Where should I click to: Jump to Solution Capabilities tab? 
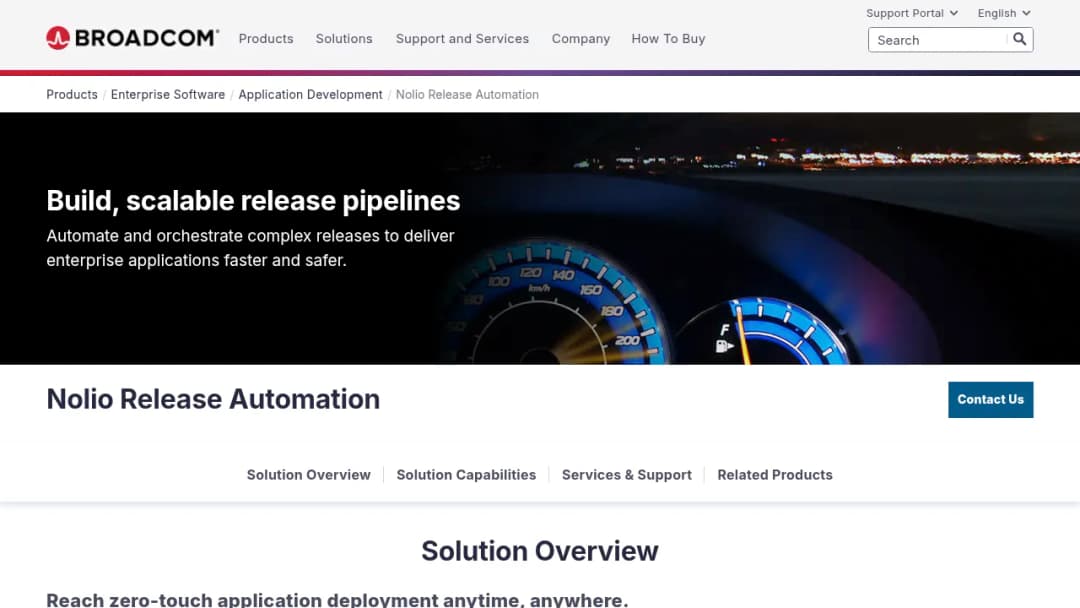point(466,474)
